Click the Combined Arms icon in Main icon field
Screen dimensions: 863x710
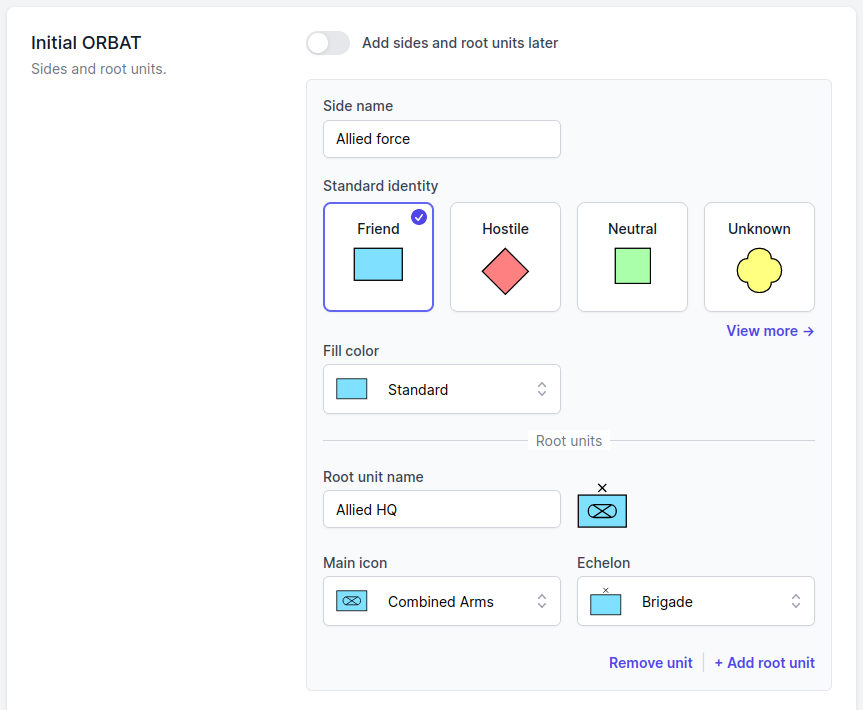(351, 601)
